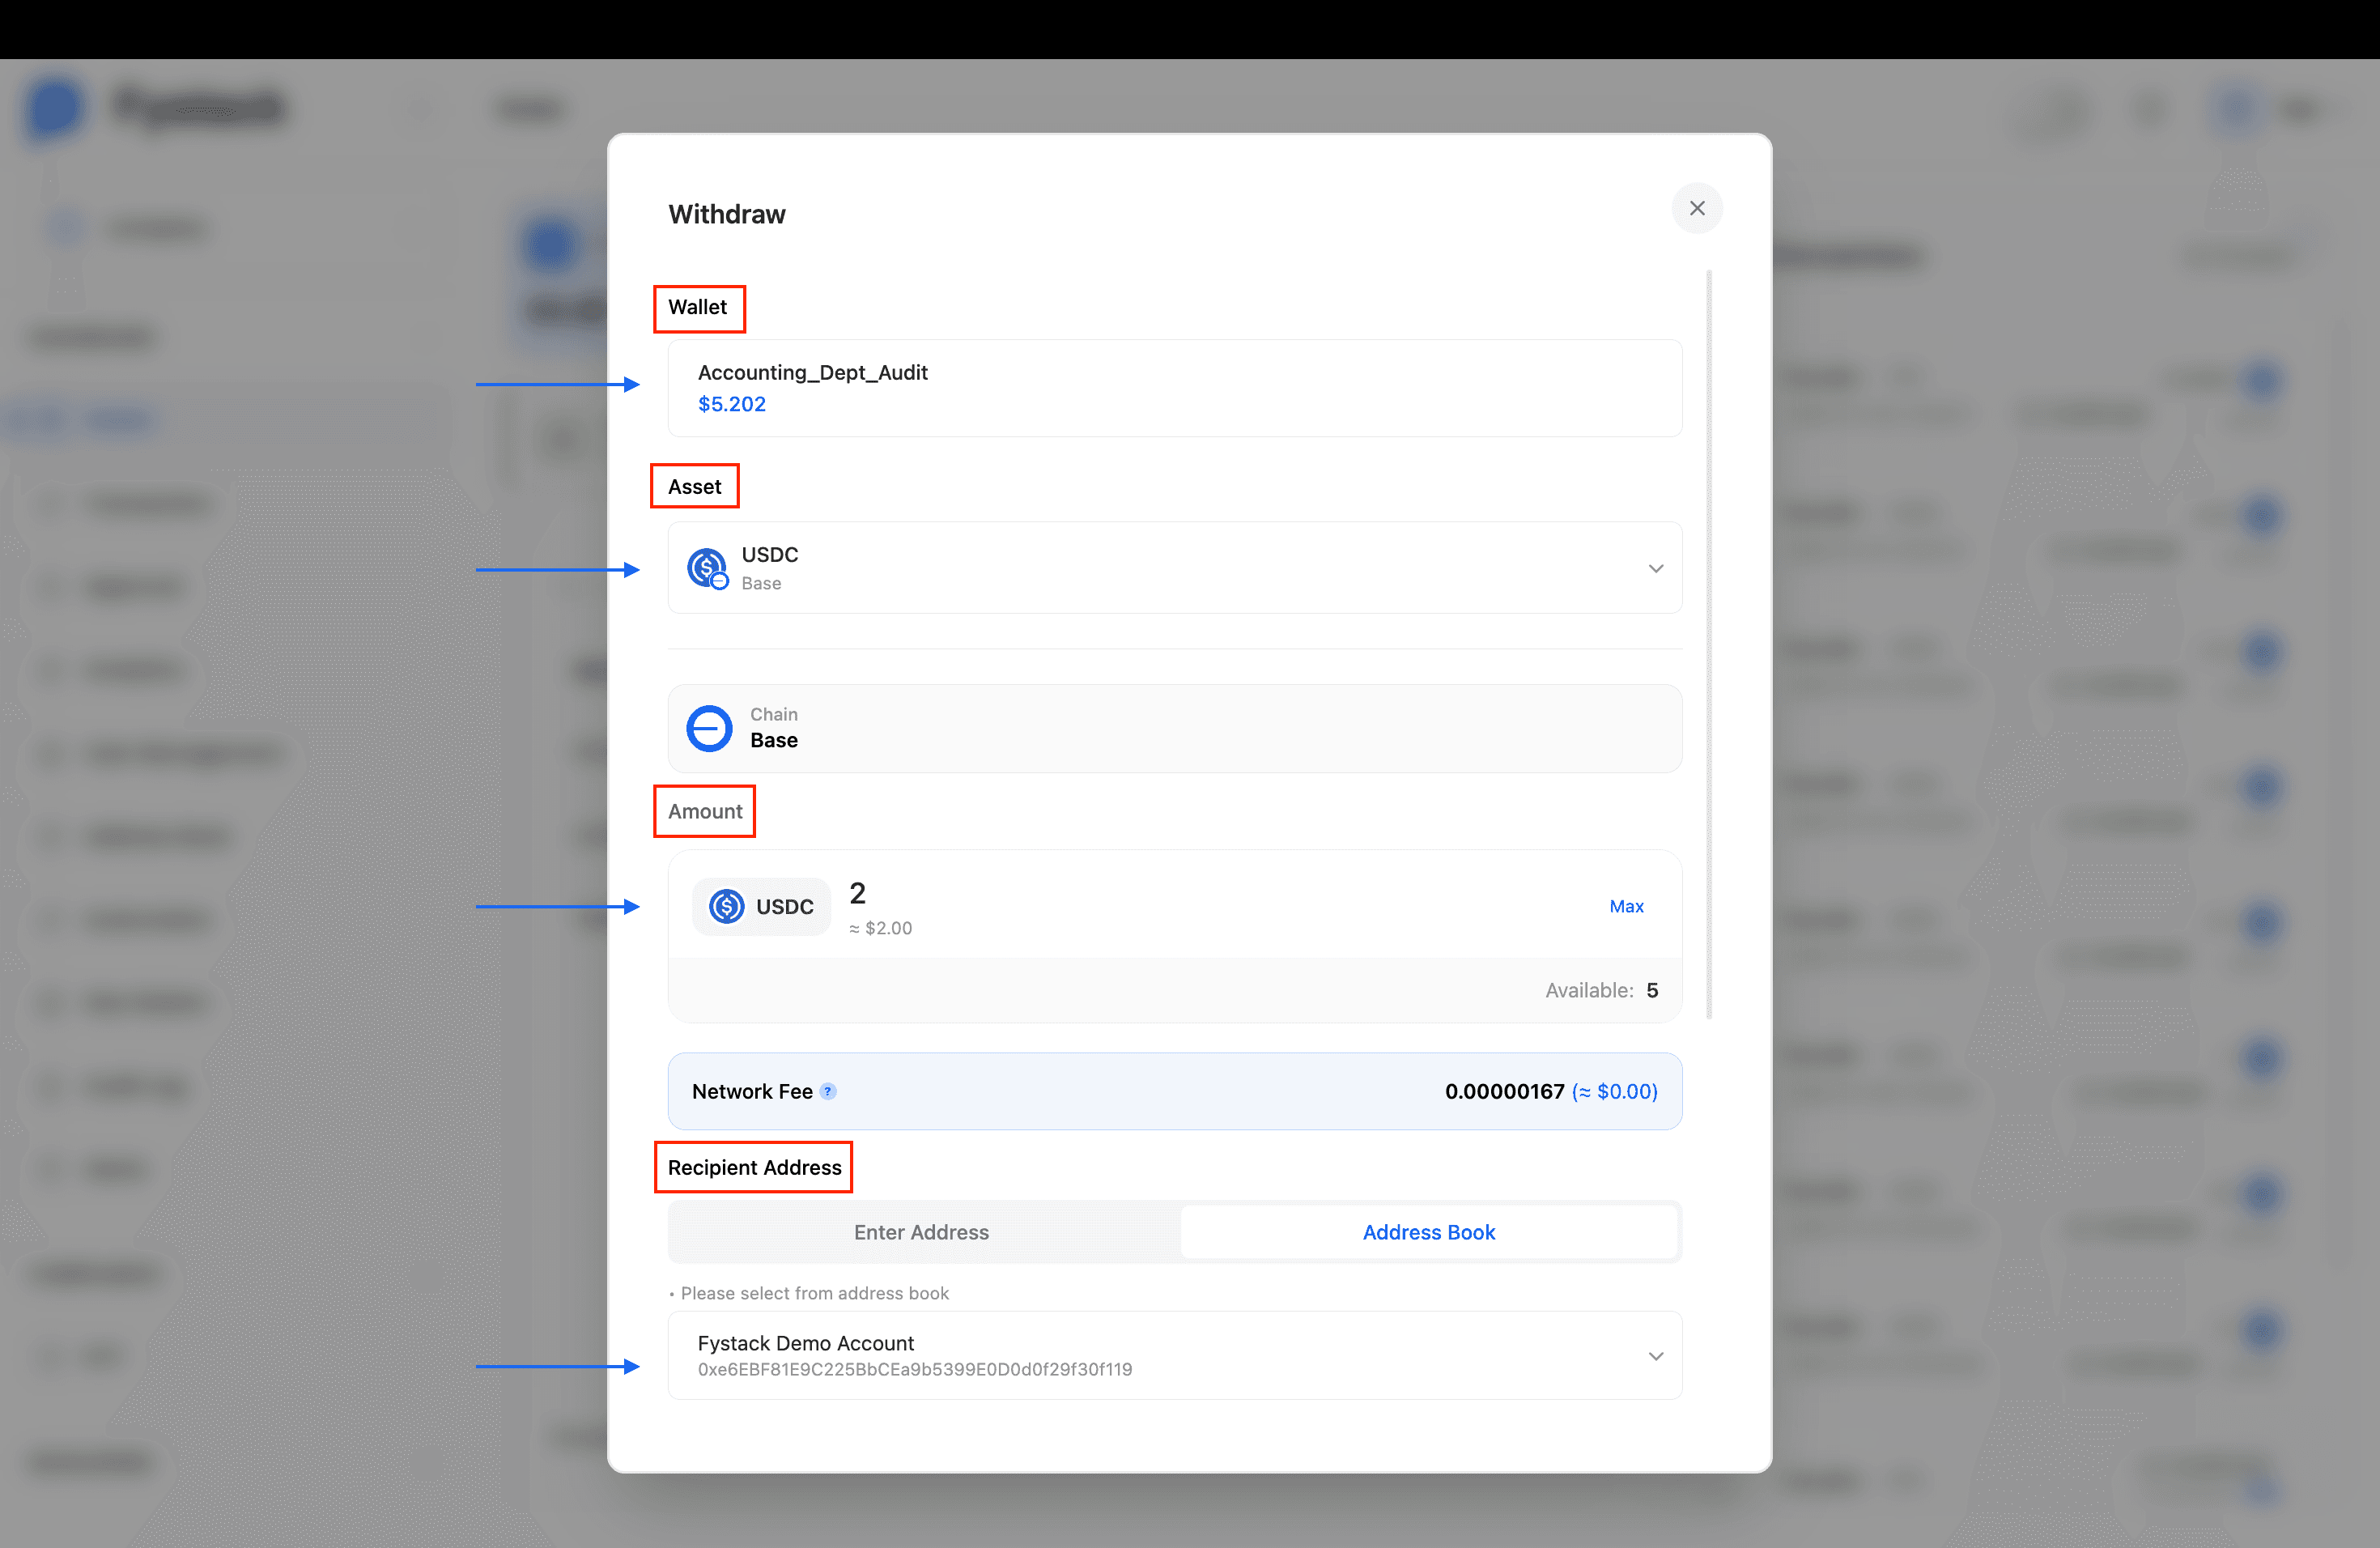
Task: Click the $5.202 wallet balance text
Action: (732, 404)
